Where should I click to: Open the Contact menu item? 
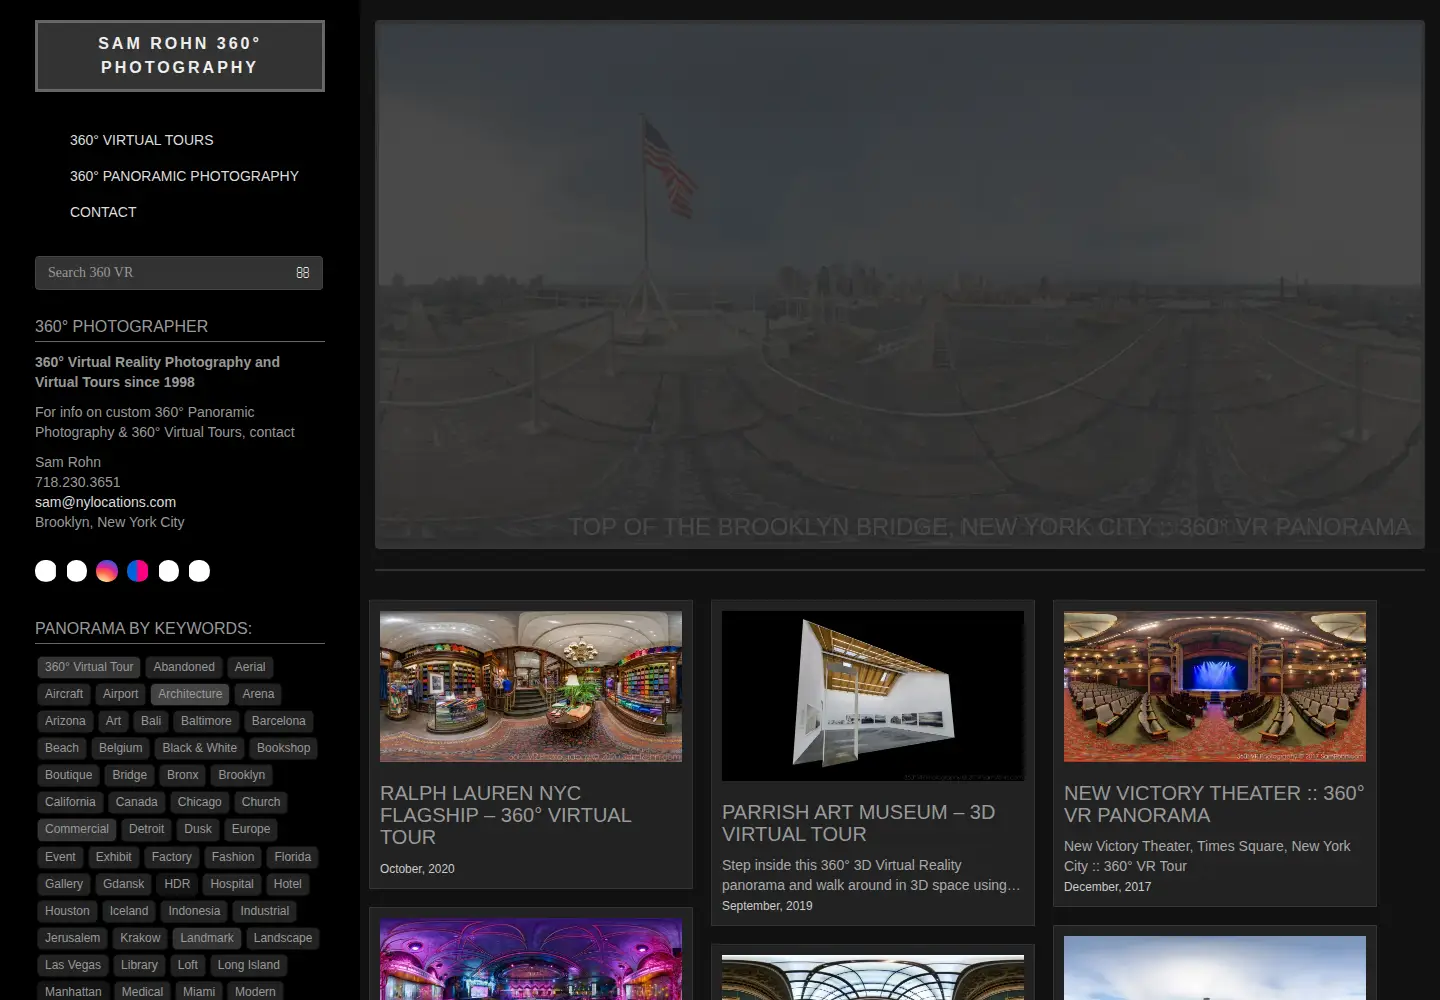(x=103, y=212)
